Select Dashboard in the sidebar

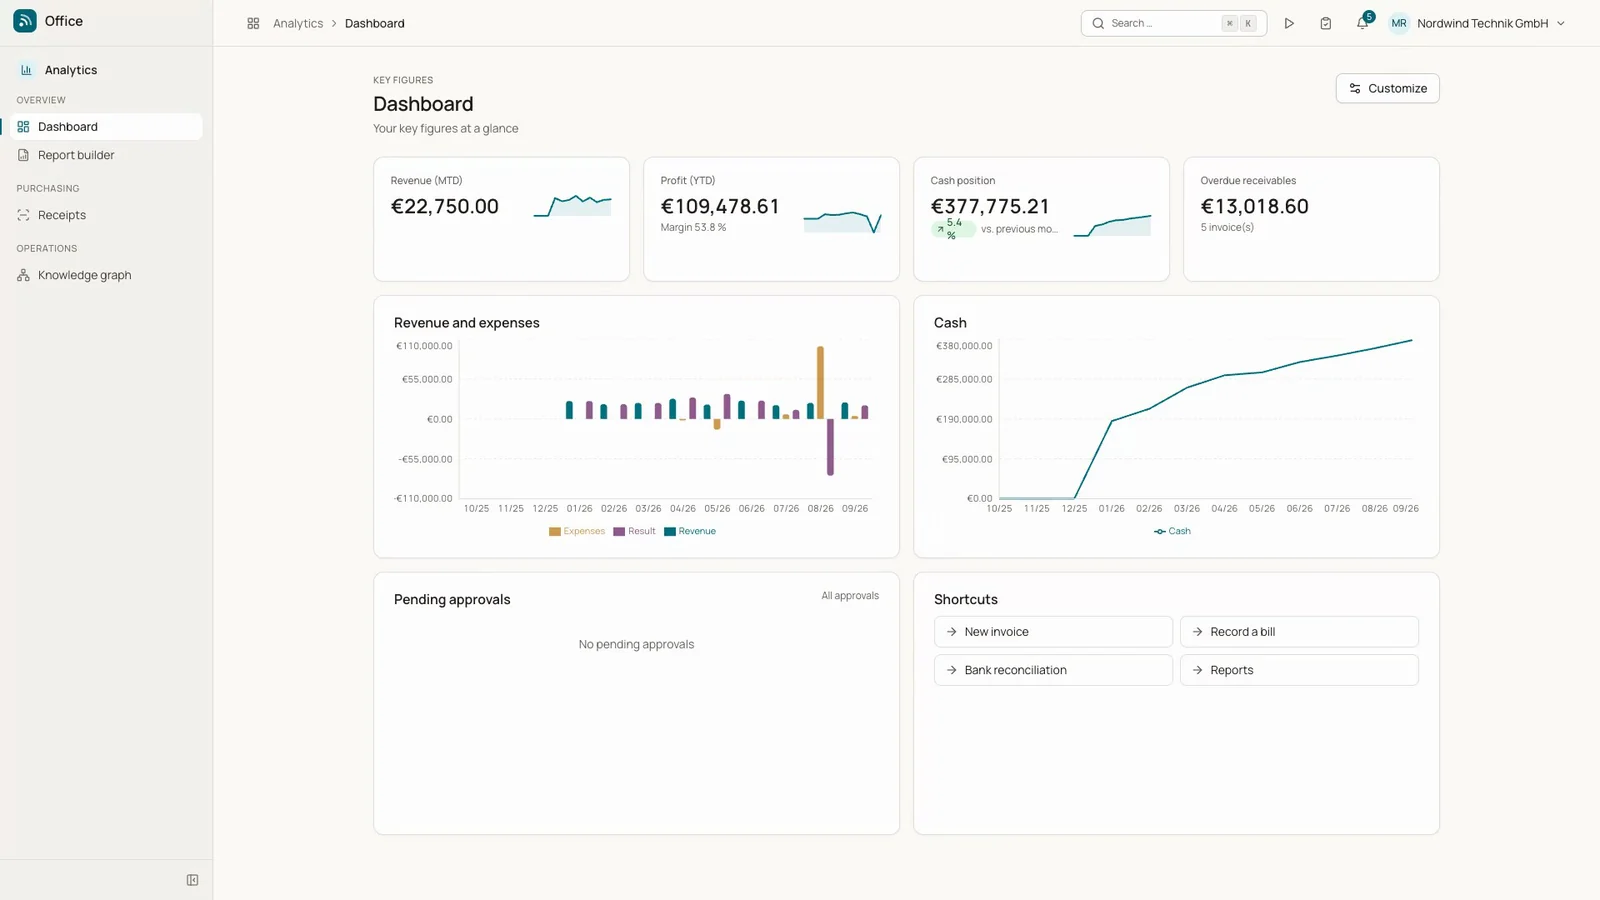click(x=105, y=127)
